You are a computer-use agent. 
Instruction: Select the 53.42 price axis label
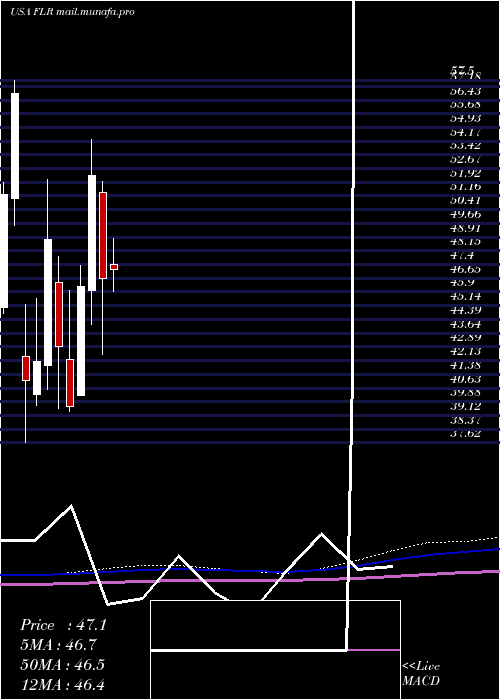465,146
